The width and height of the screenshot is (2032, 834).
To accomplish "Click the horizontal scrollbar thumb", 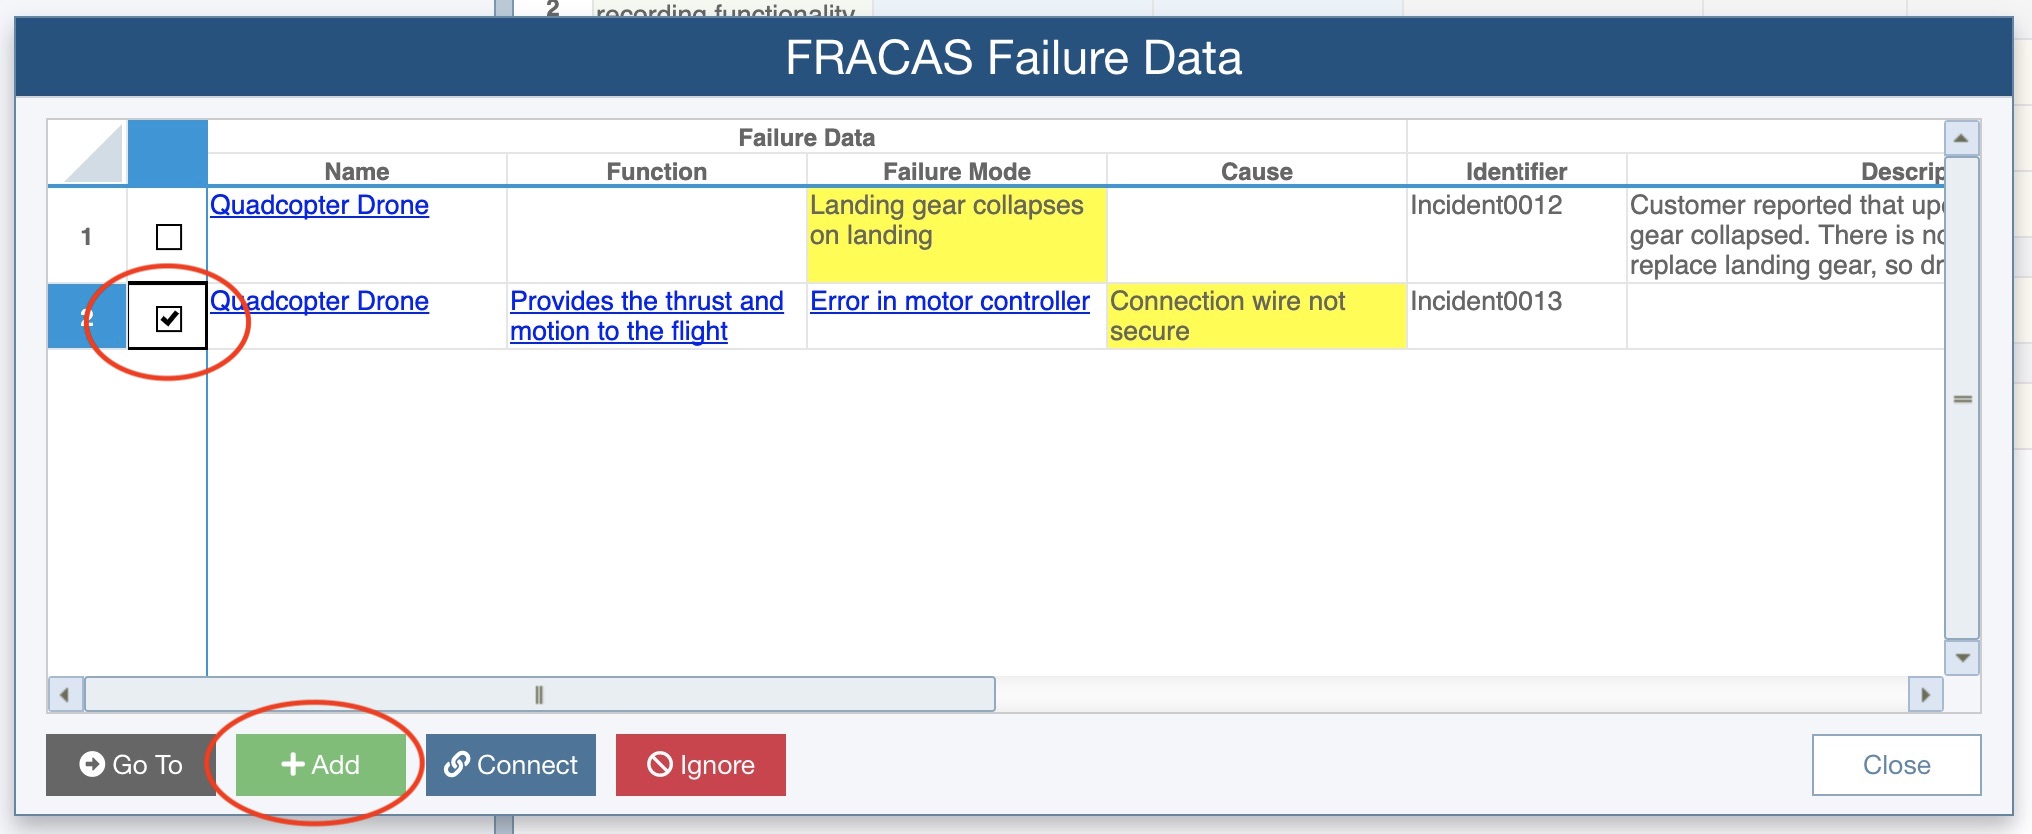I will click(x=540, y=694).
